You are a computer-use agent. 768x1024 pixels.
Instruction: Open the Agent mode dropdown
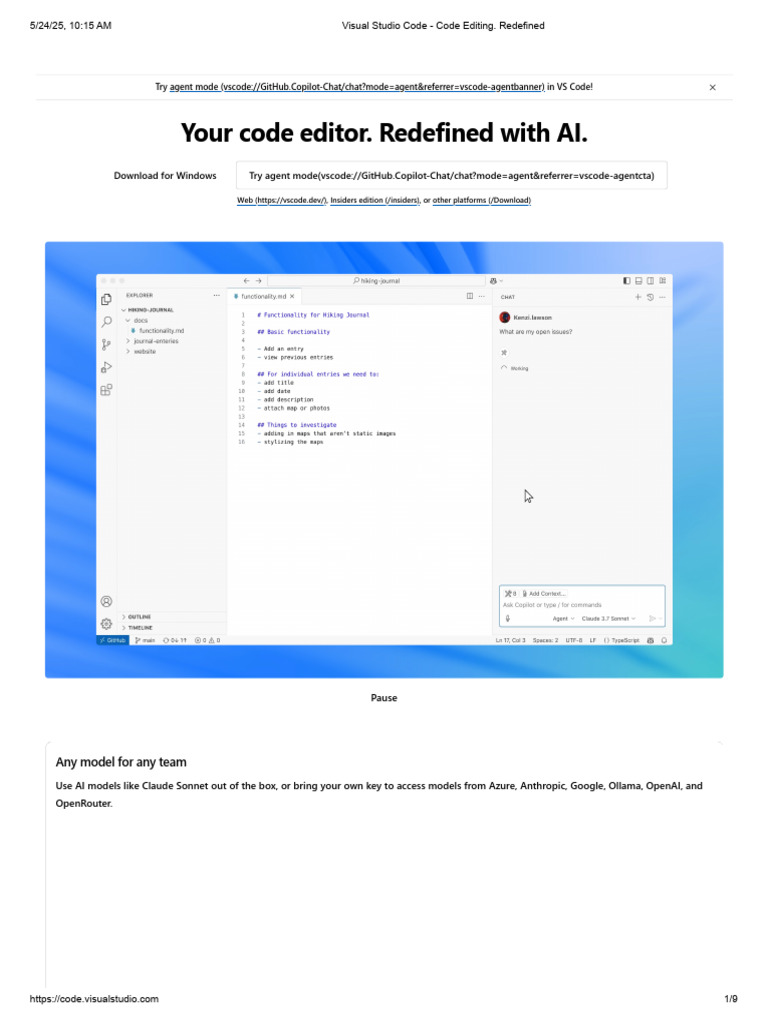pyautogui.click(x=564, y=618)
